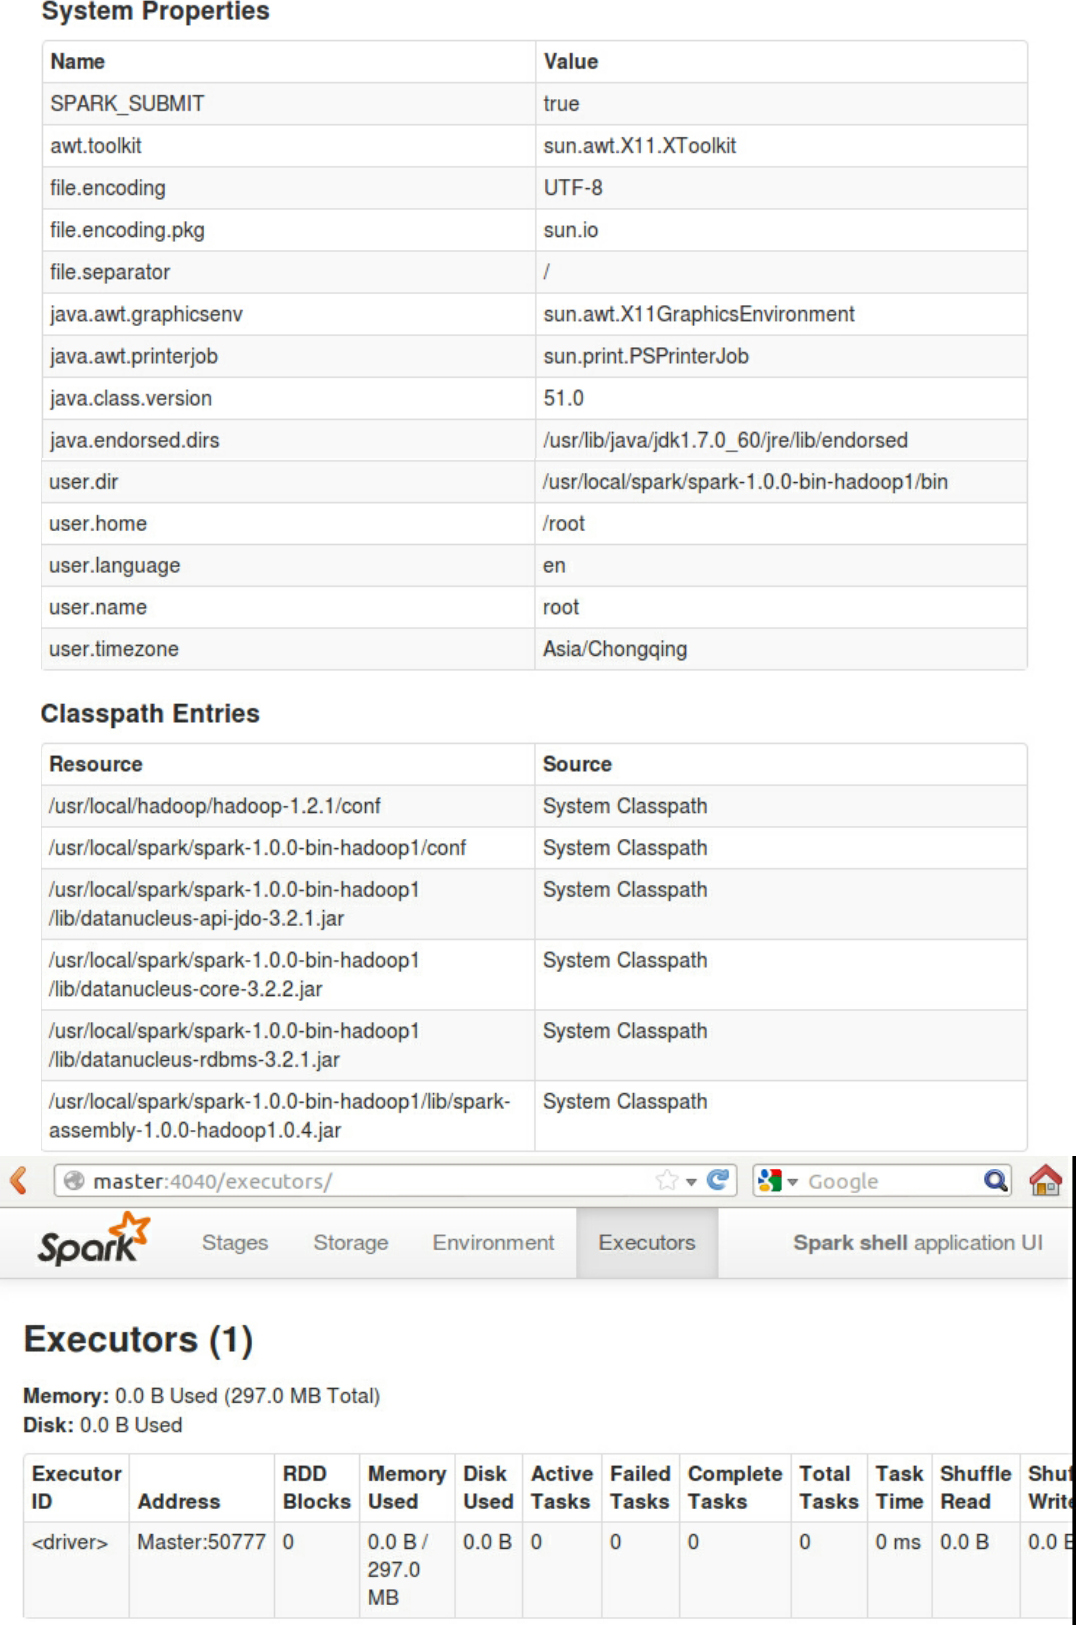
Task: Sort by the Memory Used column
Action: coord(406,1487)
